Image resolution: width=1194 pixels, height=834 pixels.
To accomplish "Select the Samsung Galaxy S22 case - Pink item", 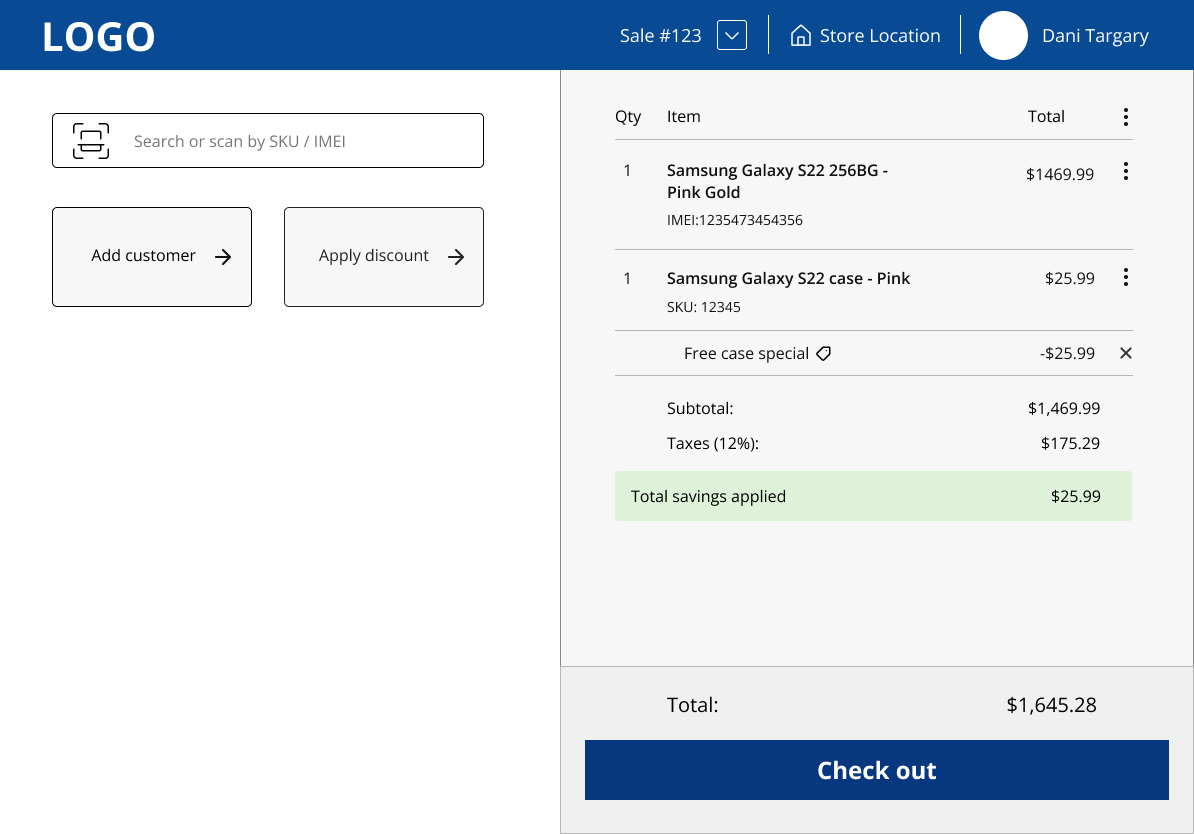I will (788, 279).
